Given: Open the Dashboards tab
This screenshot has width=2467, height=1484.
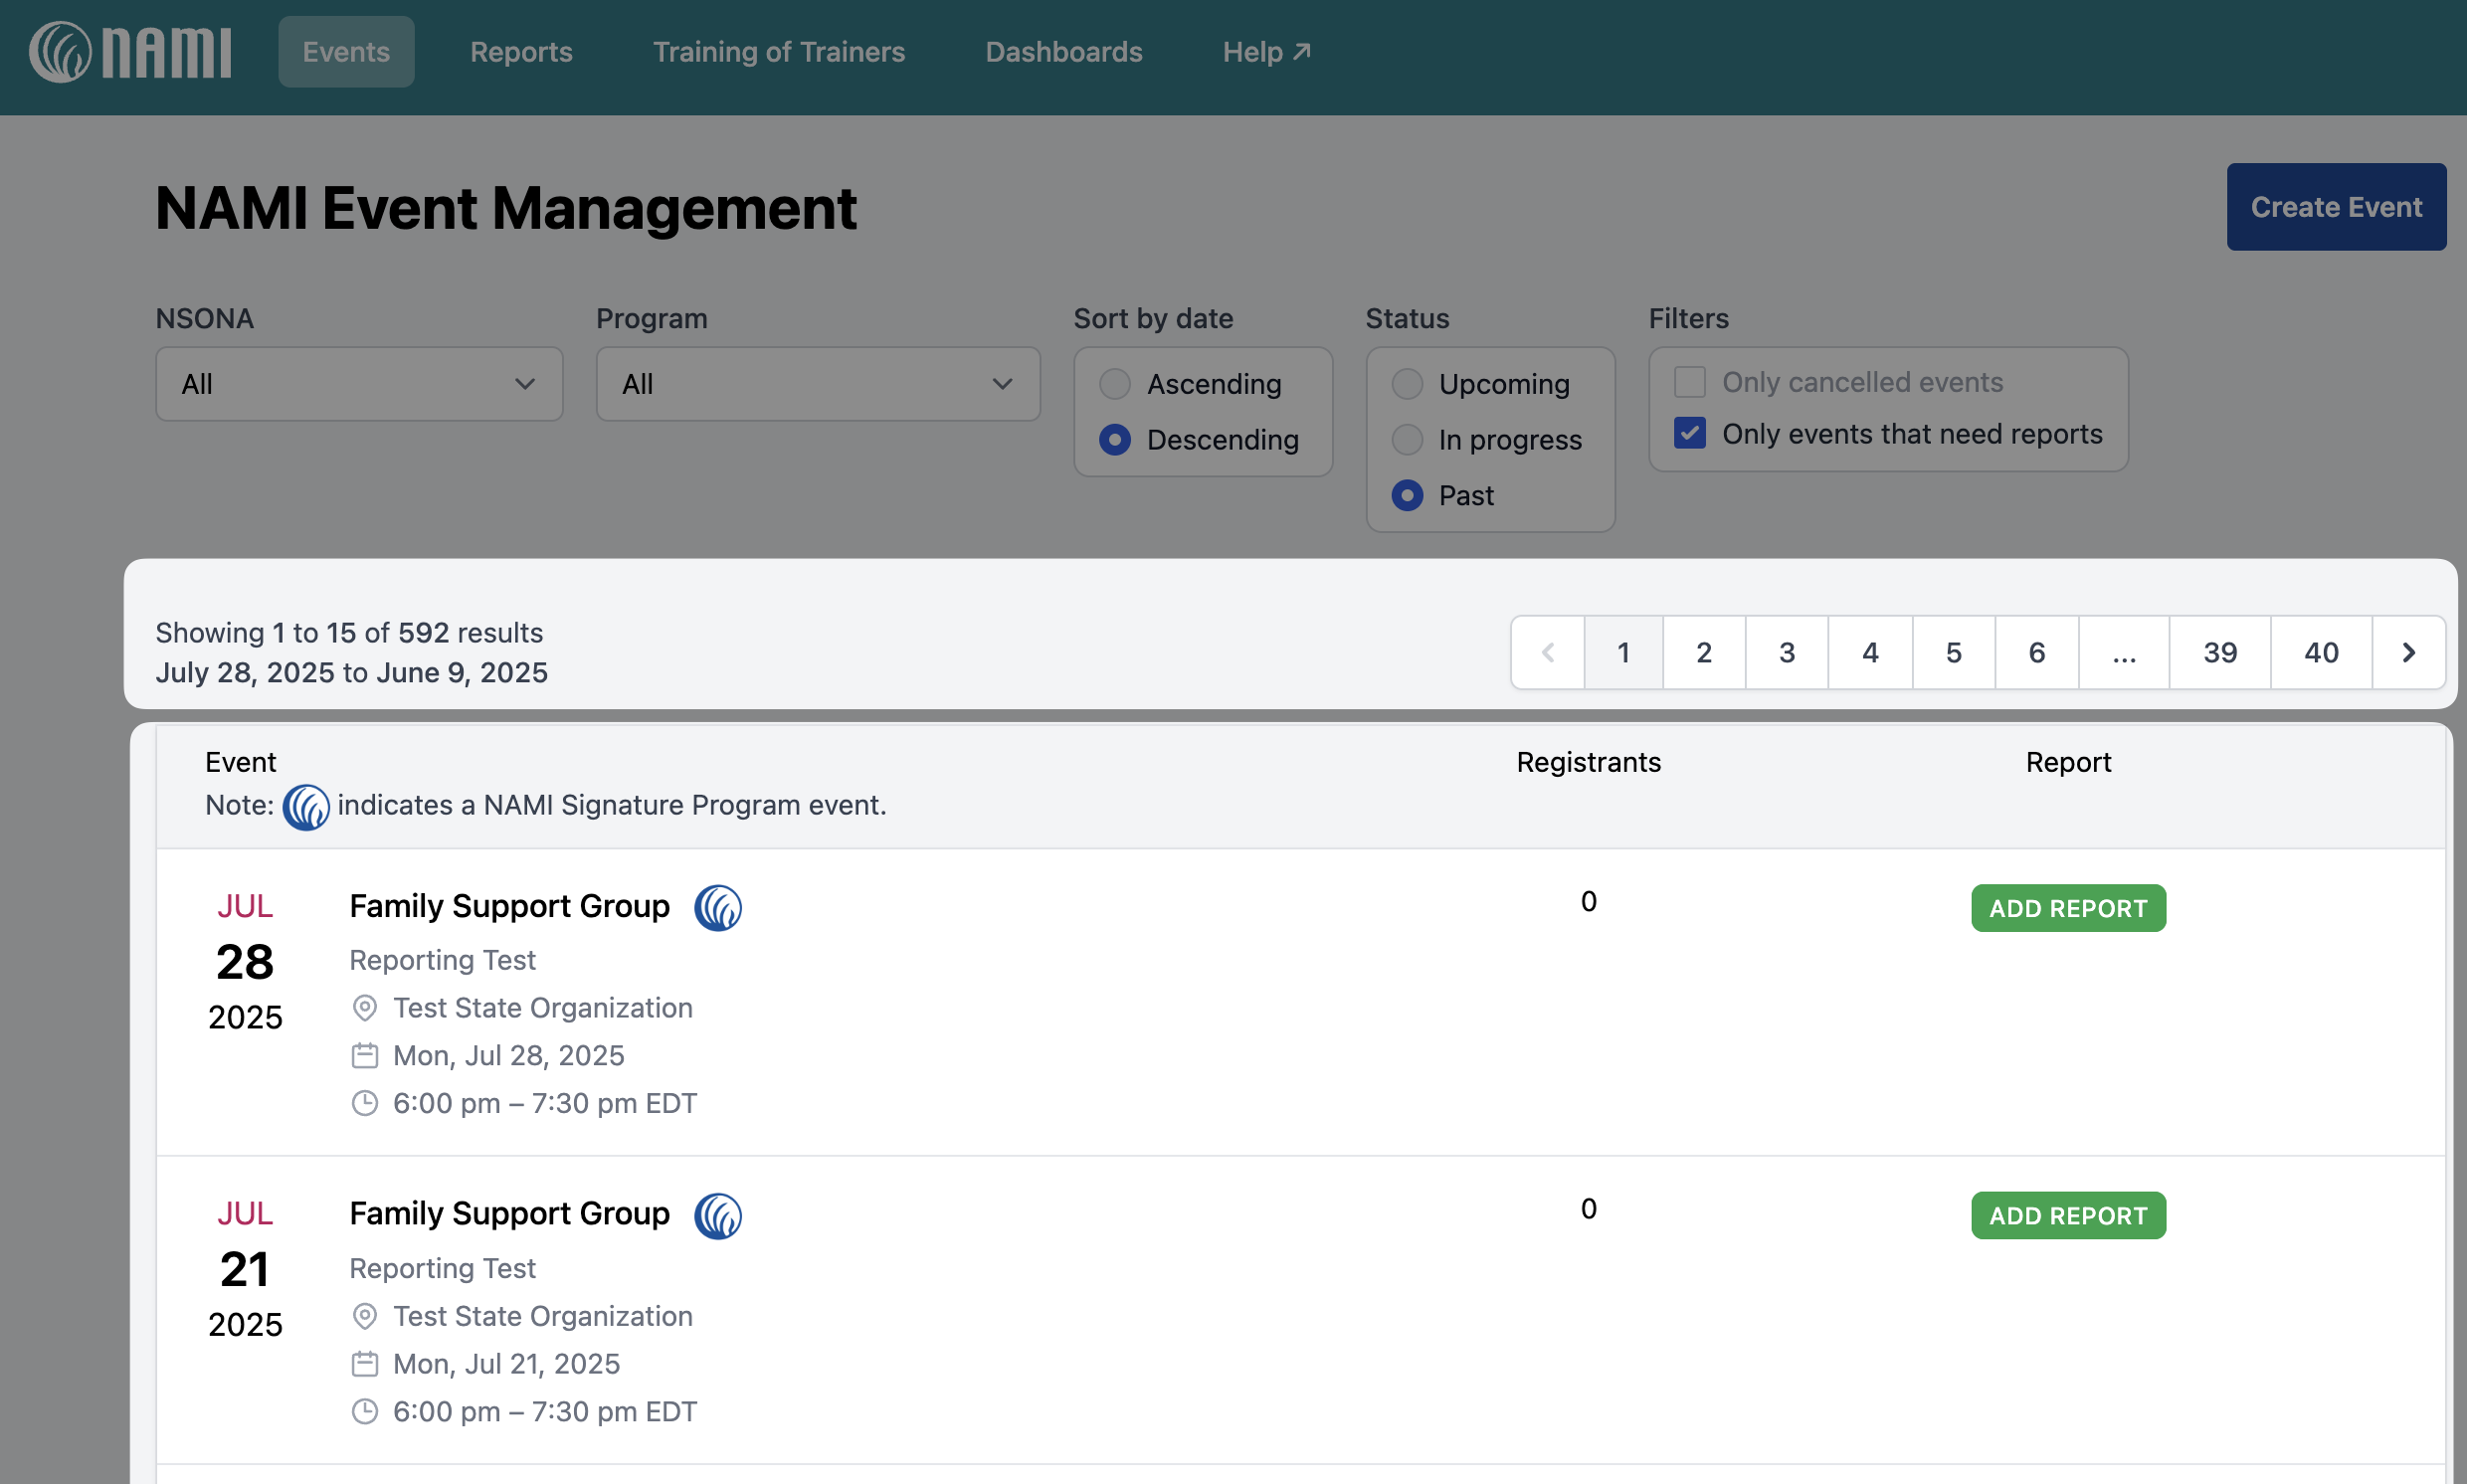Looking at the screenshot, I should tap(1064, 52).
